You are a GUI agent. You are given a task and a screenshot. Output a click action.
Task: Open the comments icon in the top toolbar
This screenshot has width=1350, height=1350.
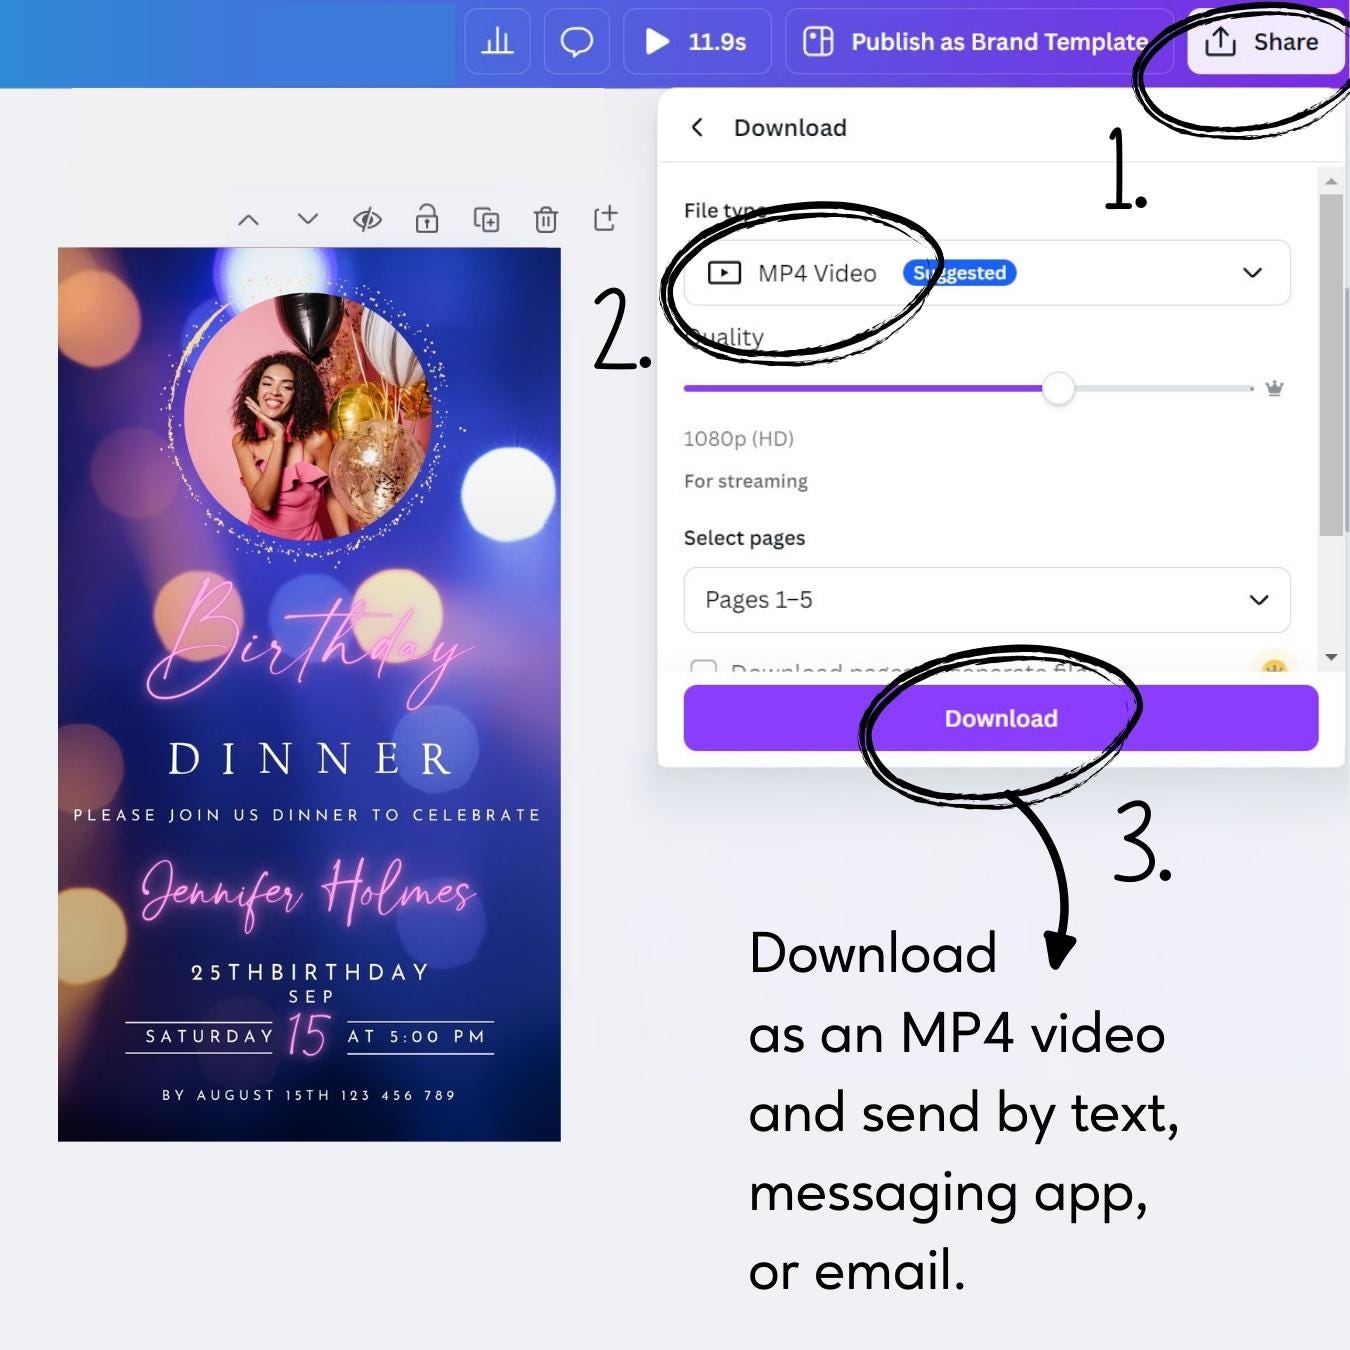[576, 42]
